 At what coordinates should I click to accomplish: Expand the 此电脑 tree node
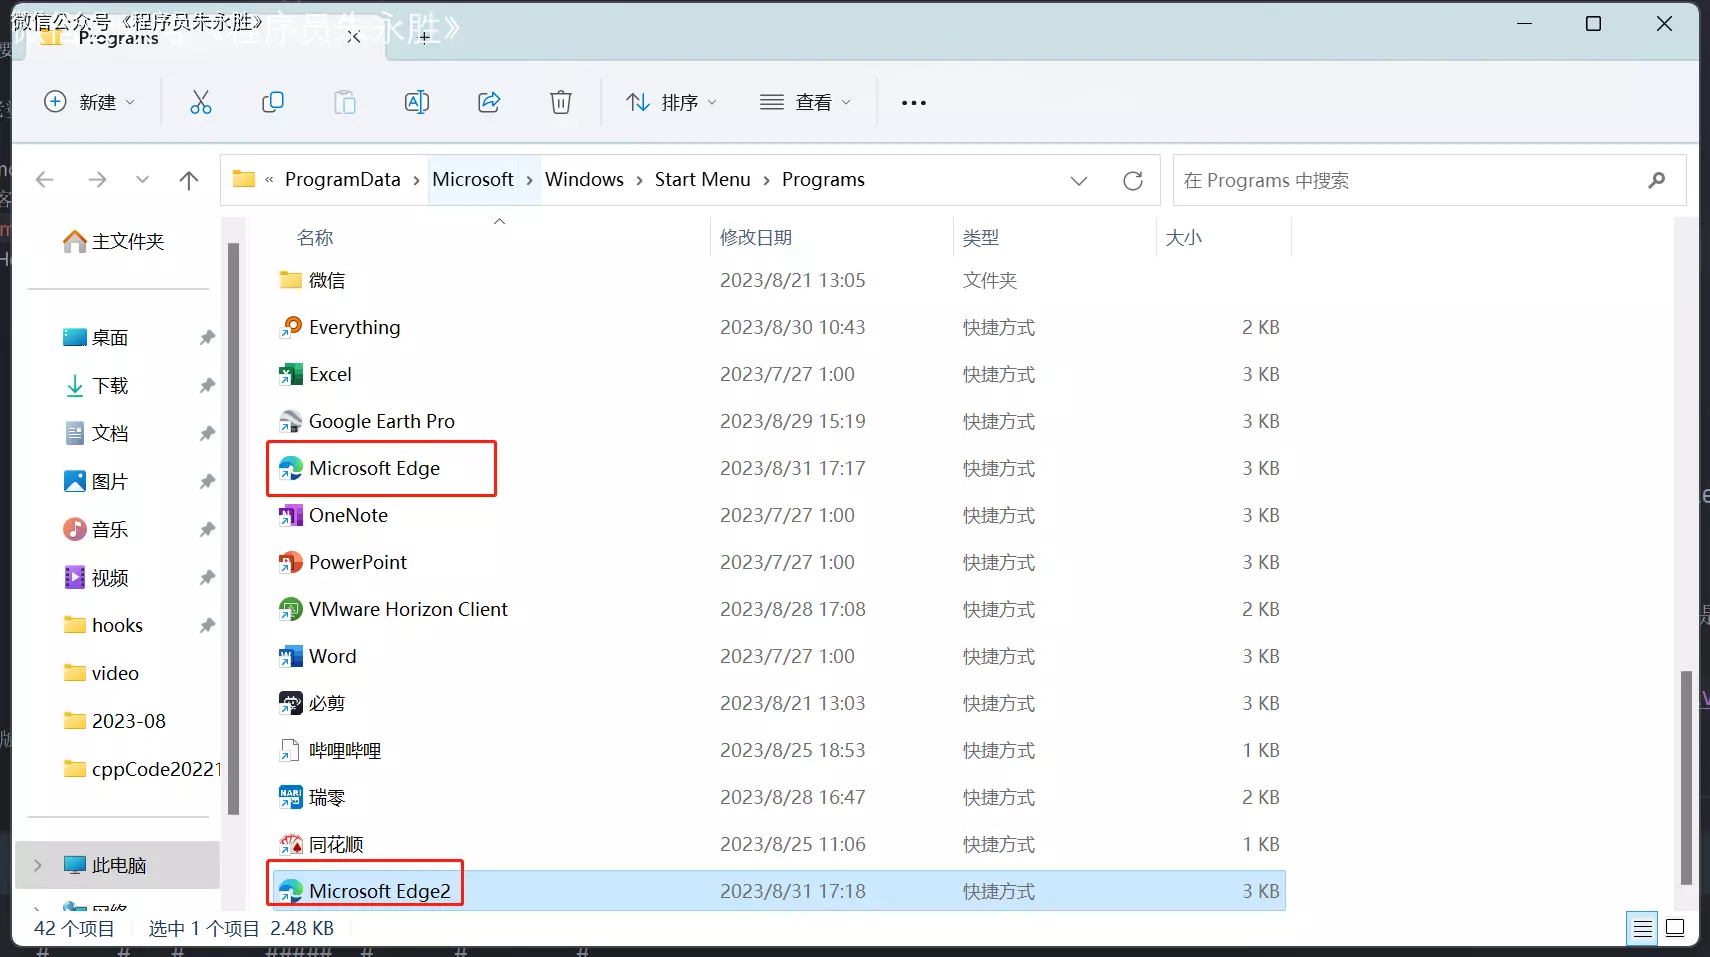(x=38, y=865)
